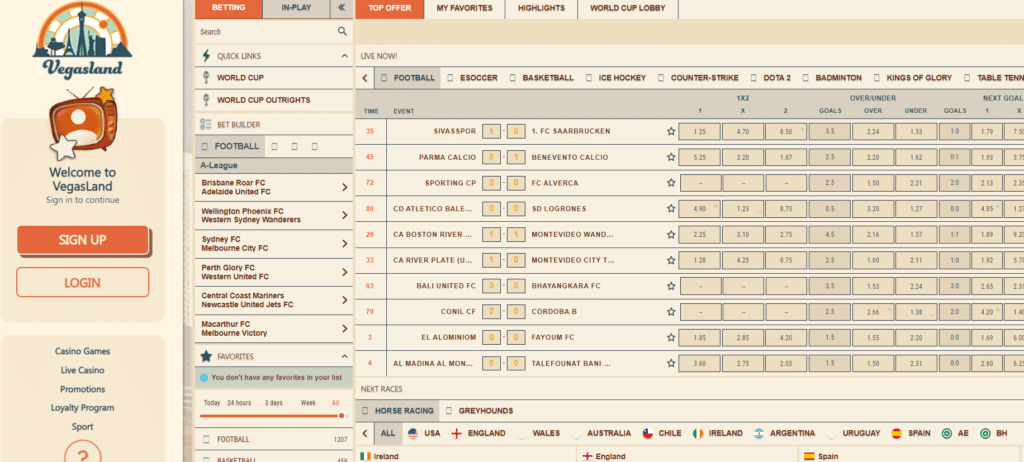
Task: Favorite the Sporting CP match star
Action: pos(671,183)
